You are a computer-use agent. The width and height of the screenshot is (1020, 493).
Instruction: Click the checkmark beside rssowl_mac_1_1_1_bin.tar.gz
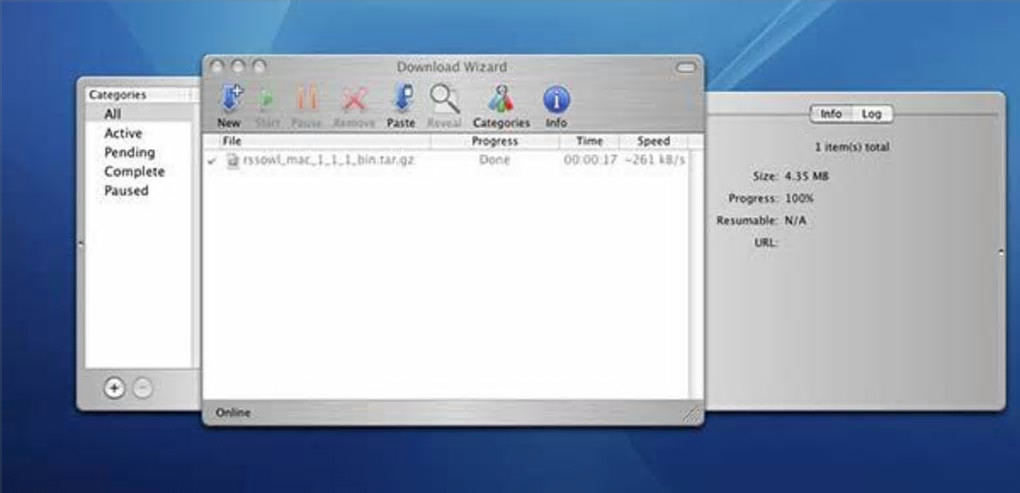pos(211,161)
